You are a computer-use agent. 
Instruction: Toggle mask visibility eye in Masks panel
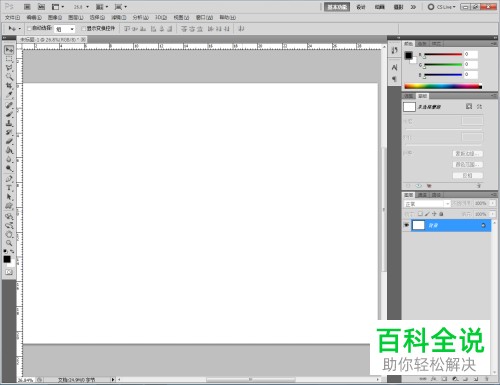point(419,186)
